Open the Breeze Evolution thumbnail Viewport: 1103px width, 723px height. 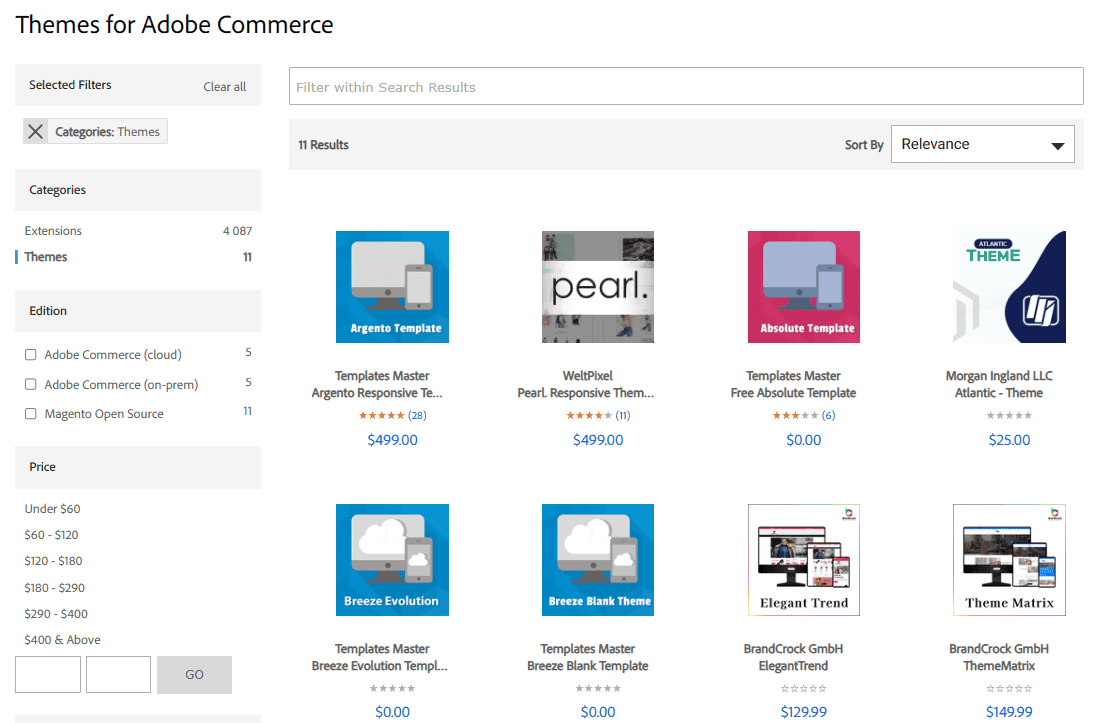point(392,560)
